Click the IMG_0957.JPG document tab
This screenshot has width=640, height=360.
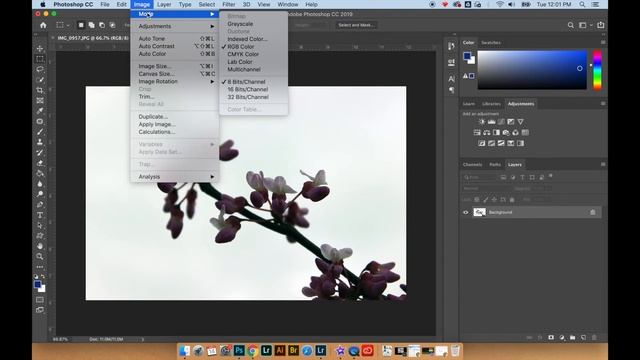[93, 38]
